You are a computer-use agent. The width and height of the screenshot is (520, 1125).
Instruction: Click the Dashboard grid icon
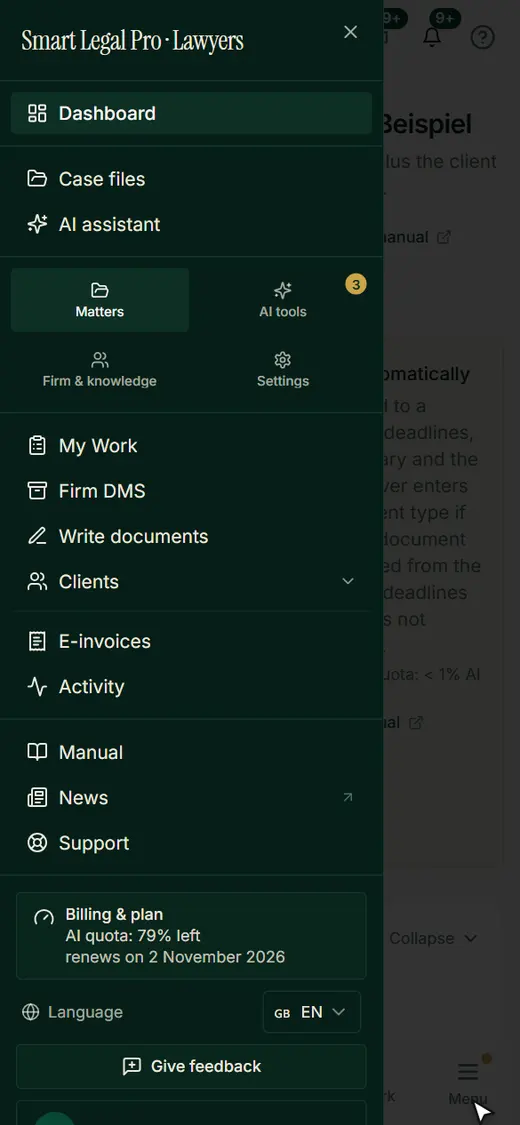[37, 113]
